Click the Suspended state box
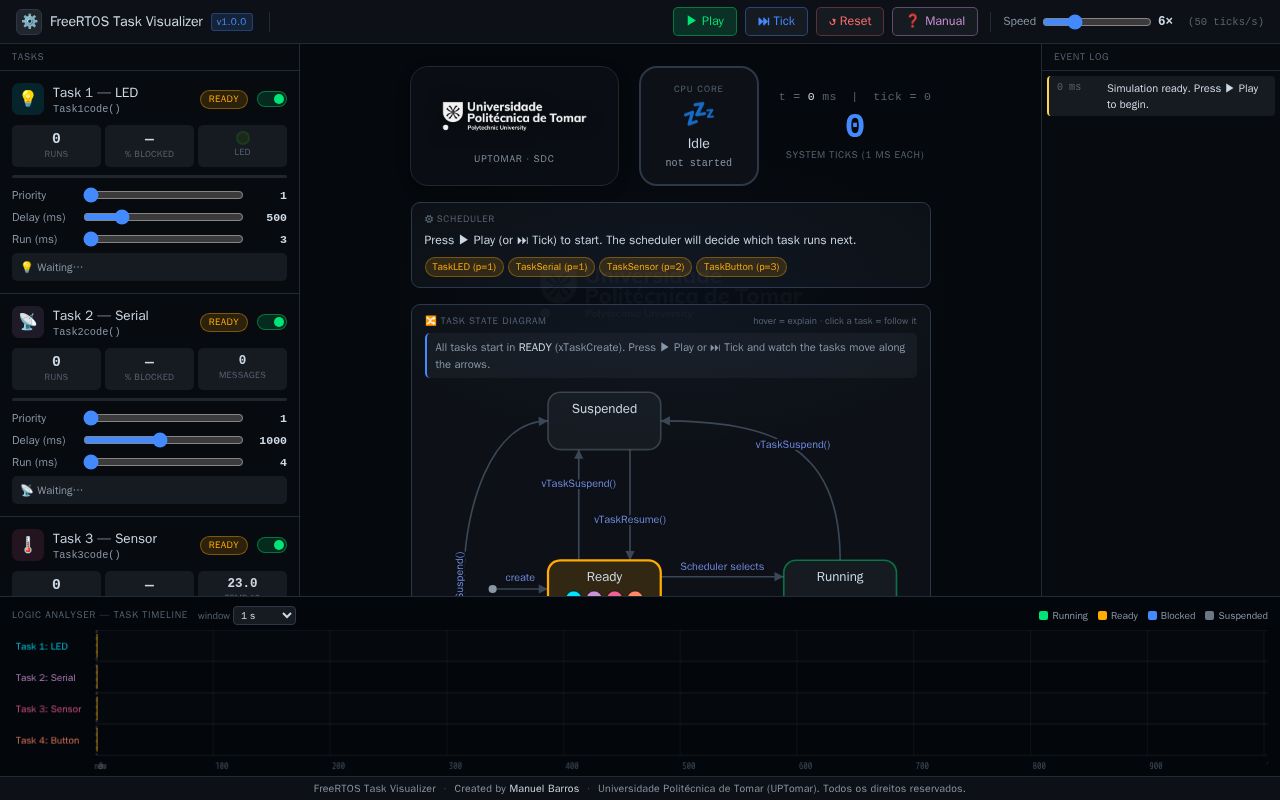 click(x=604, y=421)
